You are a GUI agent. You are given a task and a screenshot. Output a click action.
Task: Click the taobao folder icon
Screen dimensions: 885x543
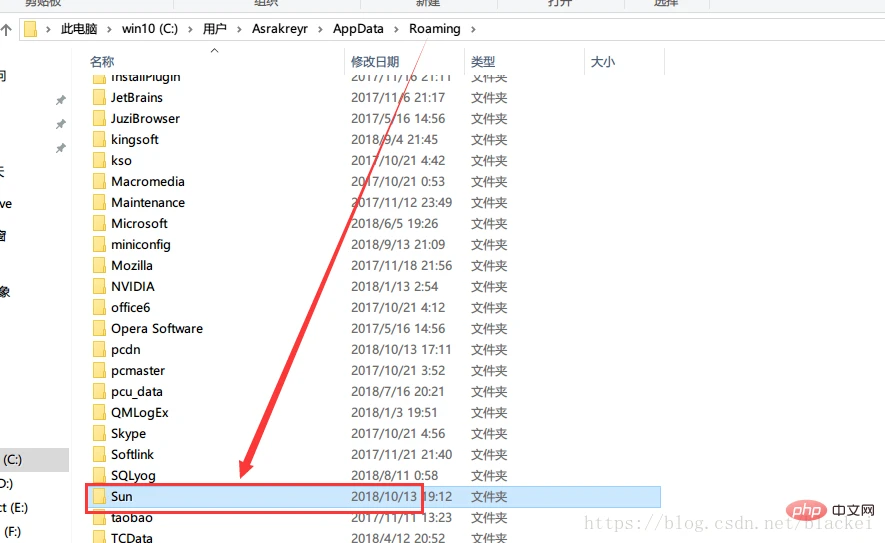pyautogui.click(x=99, y=517)
